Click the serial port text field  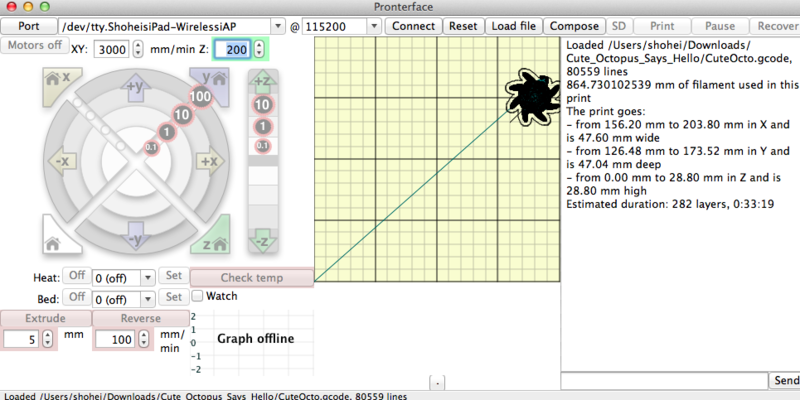tap(165, 26)
